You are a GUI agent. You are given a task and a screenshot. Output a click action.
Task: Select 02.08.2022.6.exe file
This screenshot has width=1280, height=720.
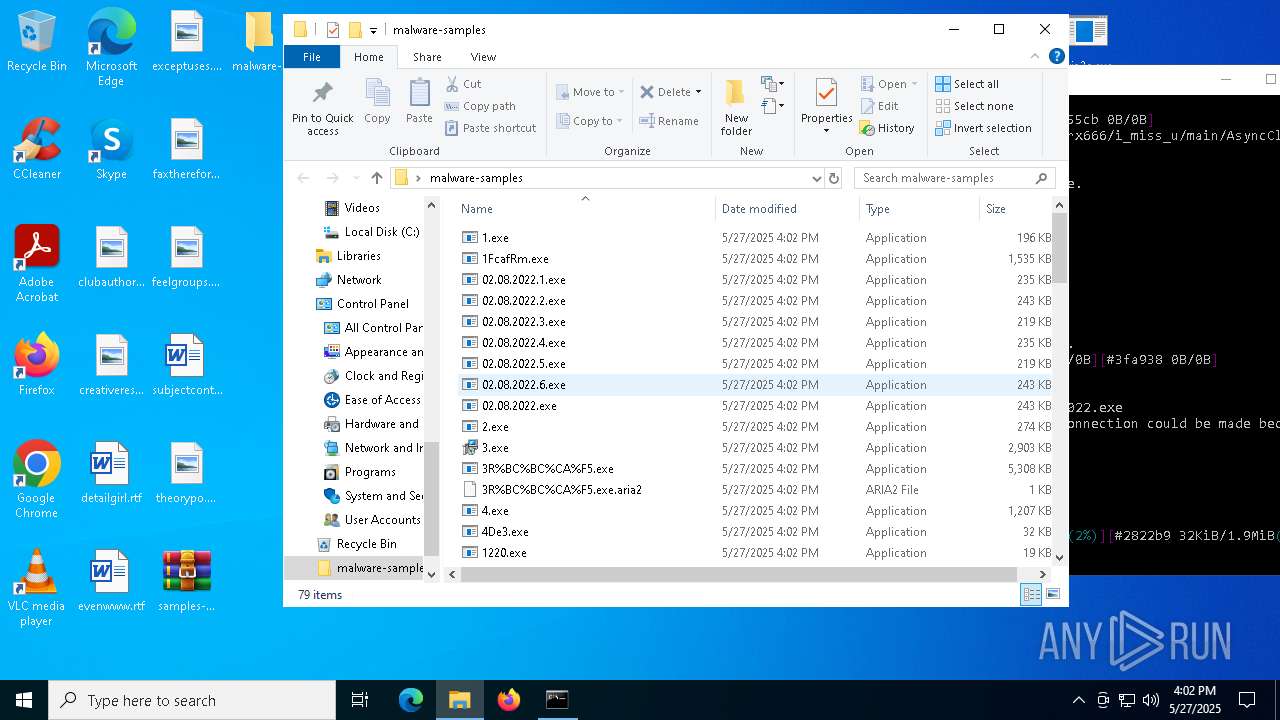pos(756,385)
